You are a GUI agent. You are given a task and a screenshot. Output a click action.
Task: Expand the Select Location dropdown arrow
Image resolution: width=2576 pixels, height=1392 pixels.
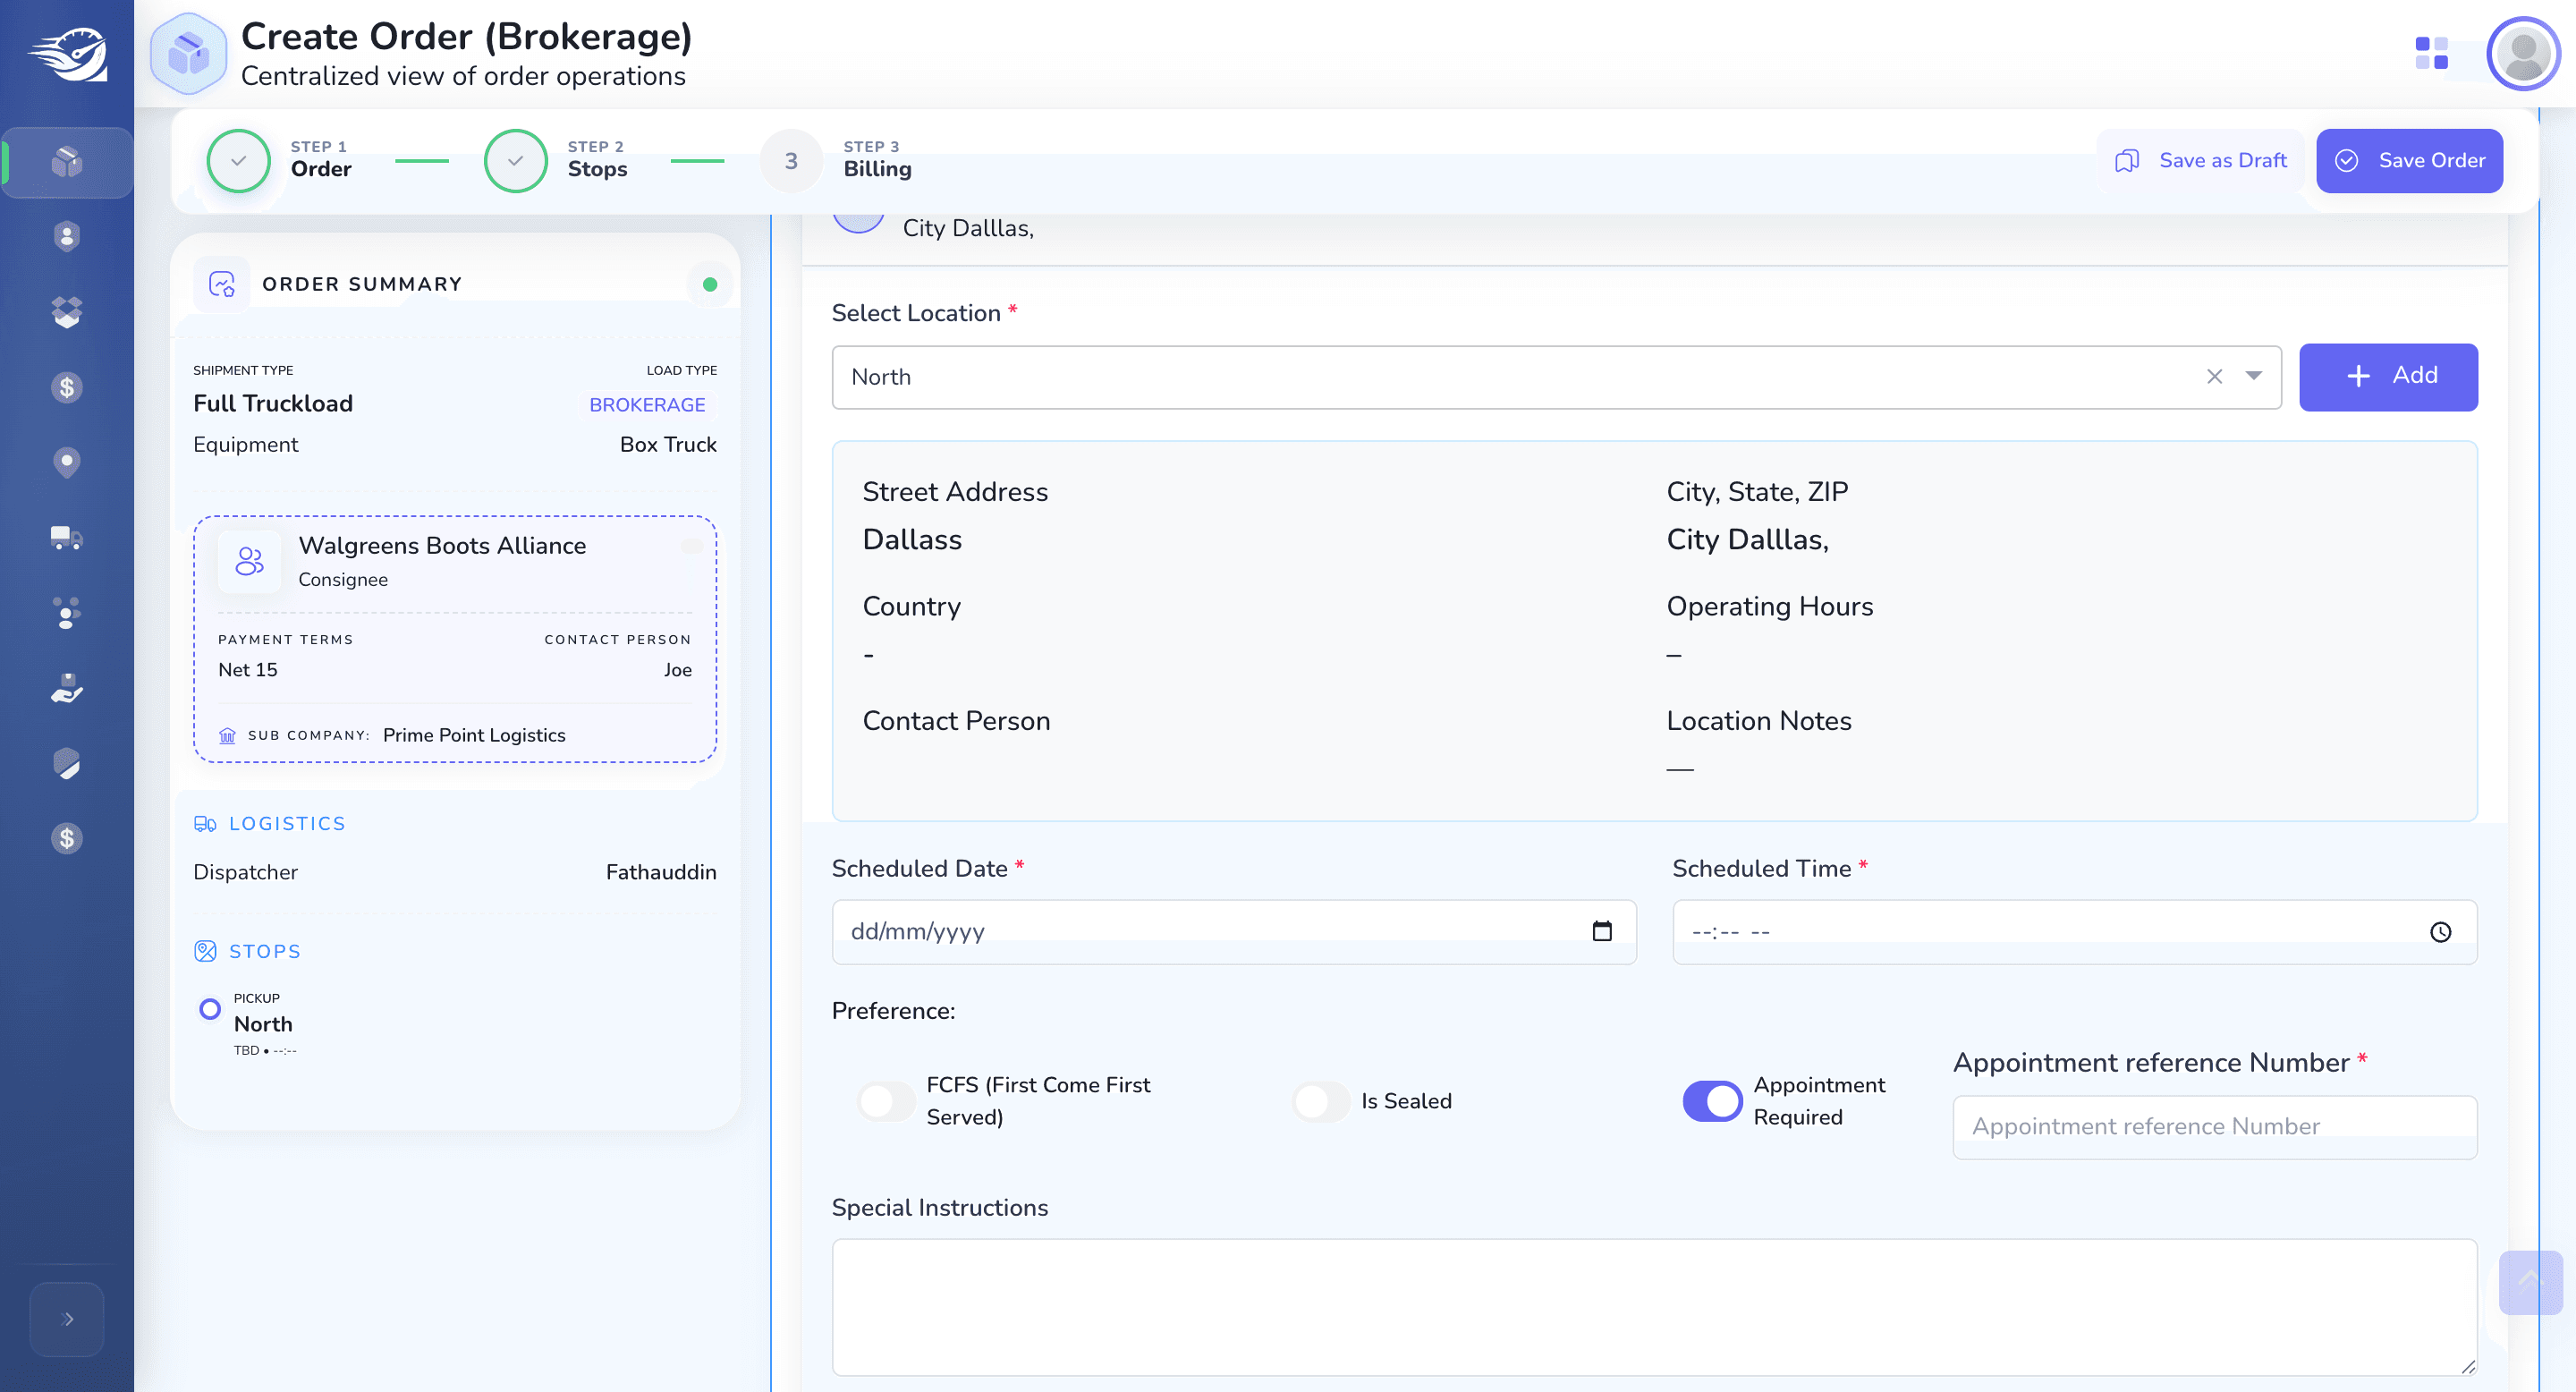click(2253, 376)
